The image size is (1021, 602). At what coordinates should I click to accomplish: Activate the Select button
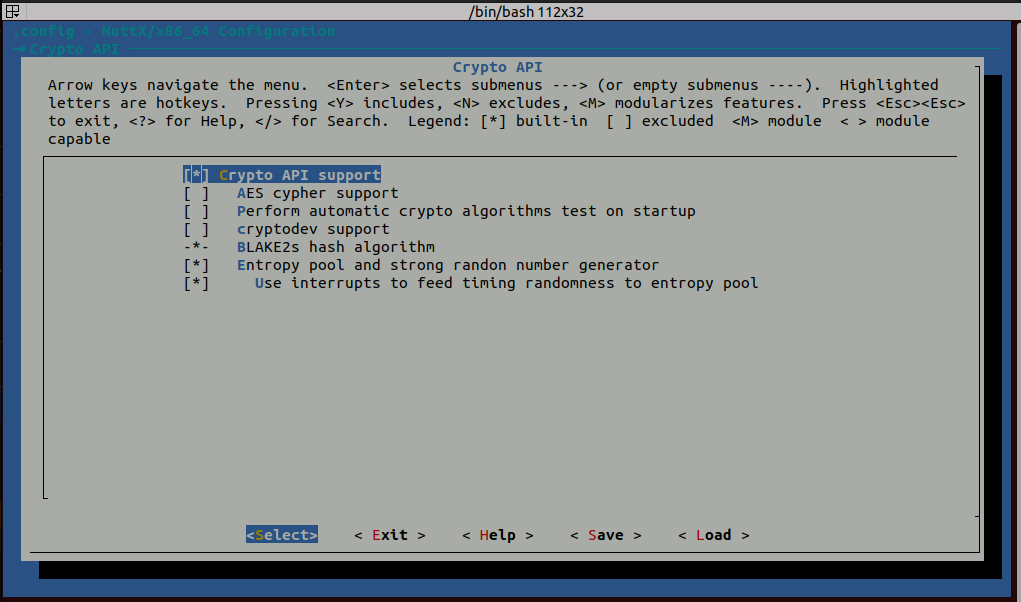click(281, 535)
